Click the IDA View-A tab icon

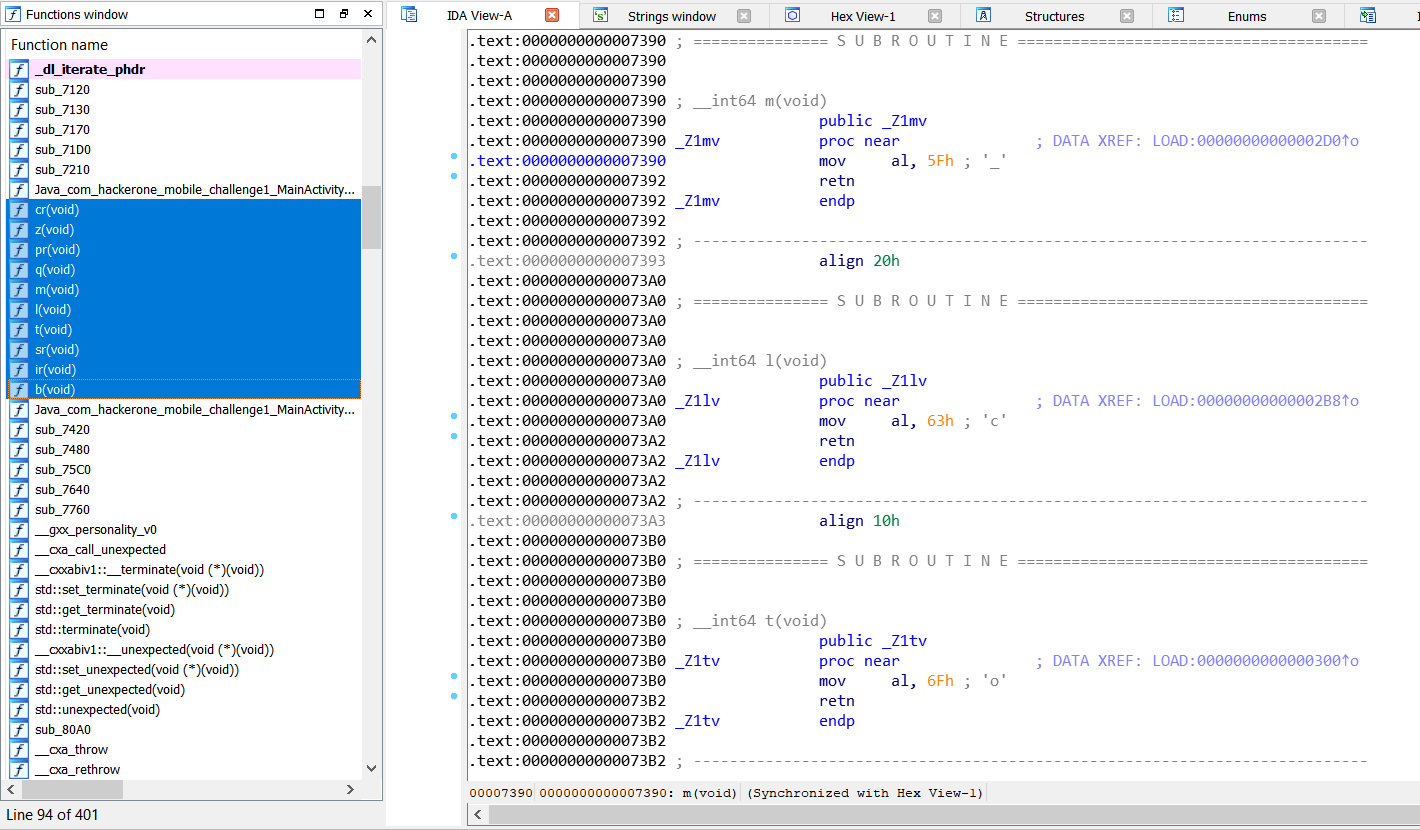click(409, 15)
